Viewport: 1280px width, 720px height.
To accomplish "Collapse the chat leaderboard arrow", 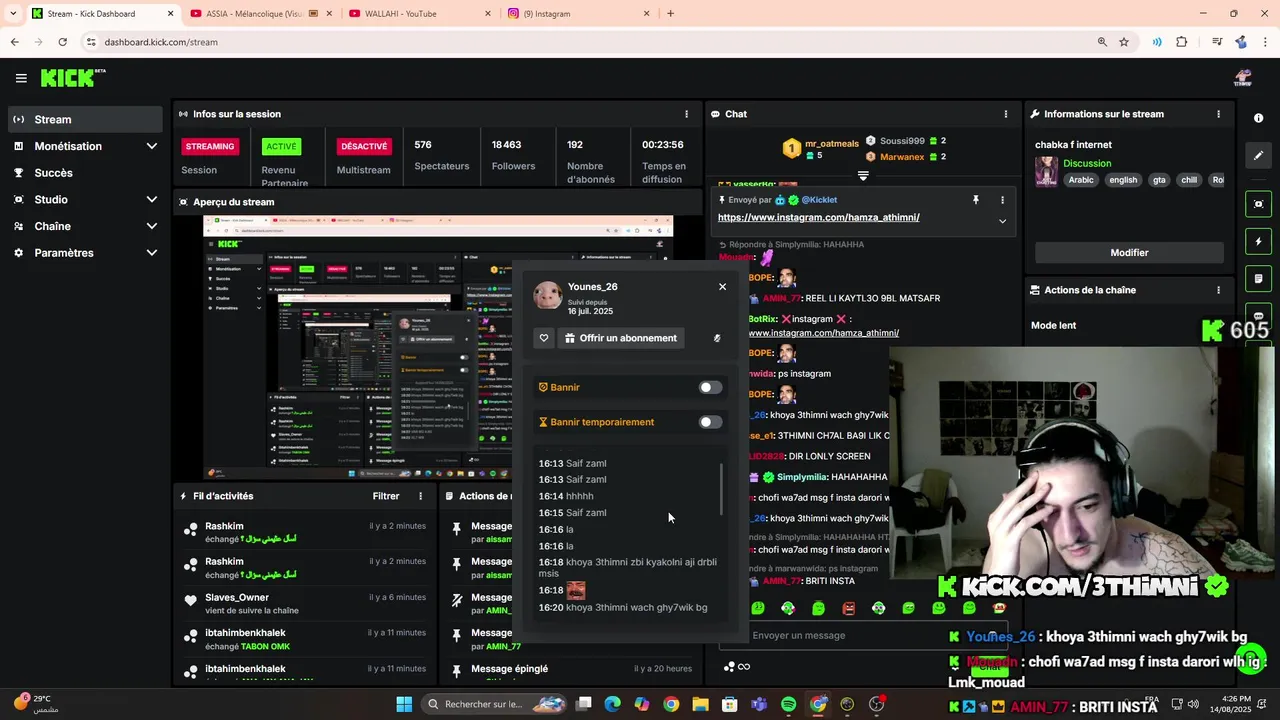I will [863, 175].
